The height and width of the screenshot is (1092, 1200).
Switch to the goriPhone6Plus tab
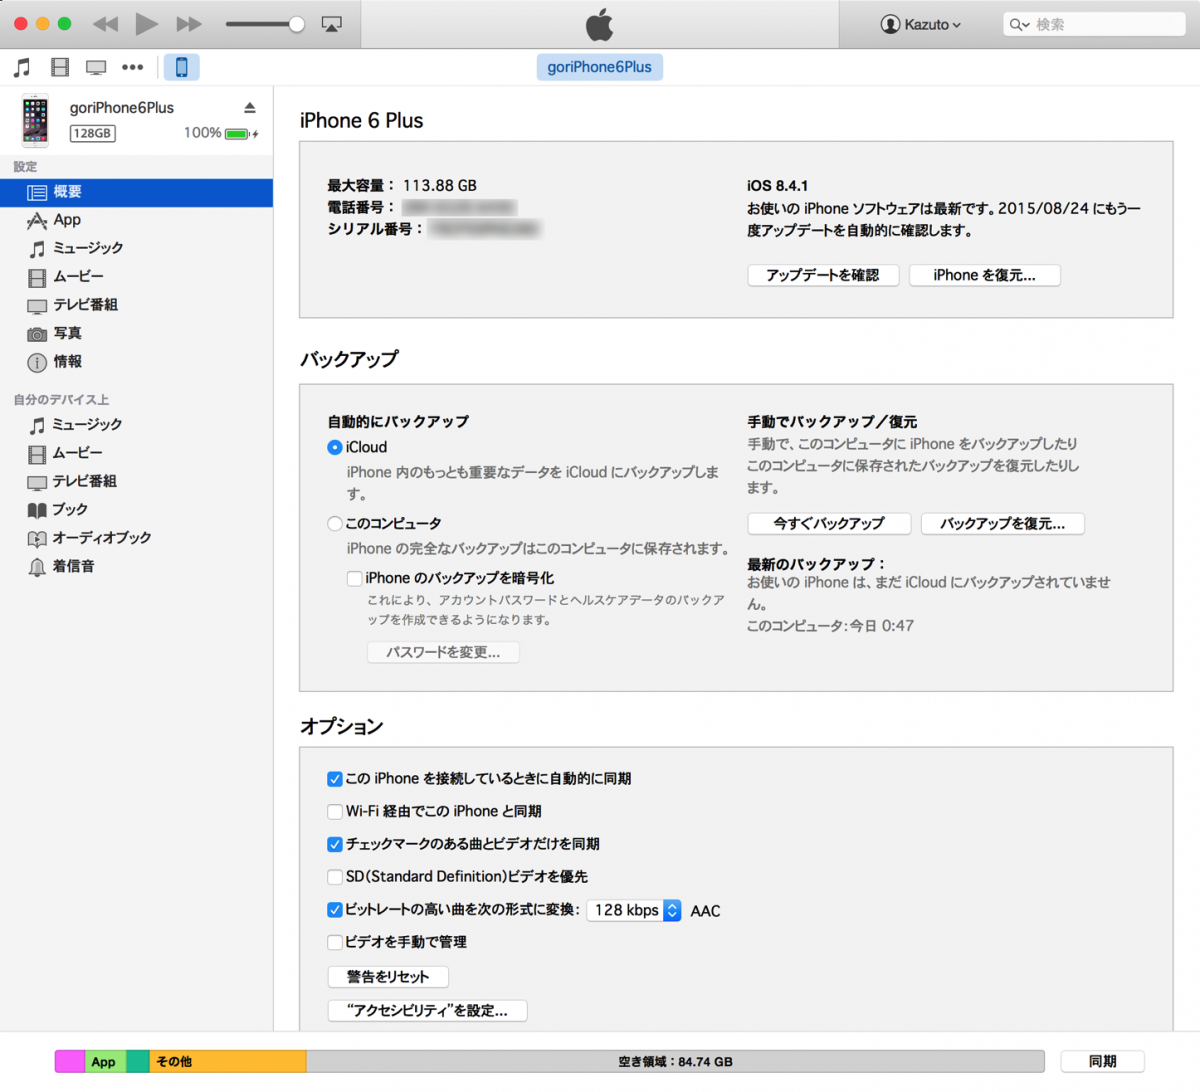tap(599, 66)
